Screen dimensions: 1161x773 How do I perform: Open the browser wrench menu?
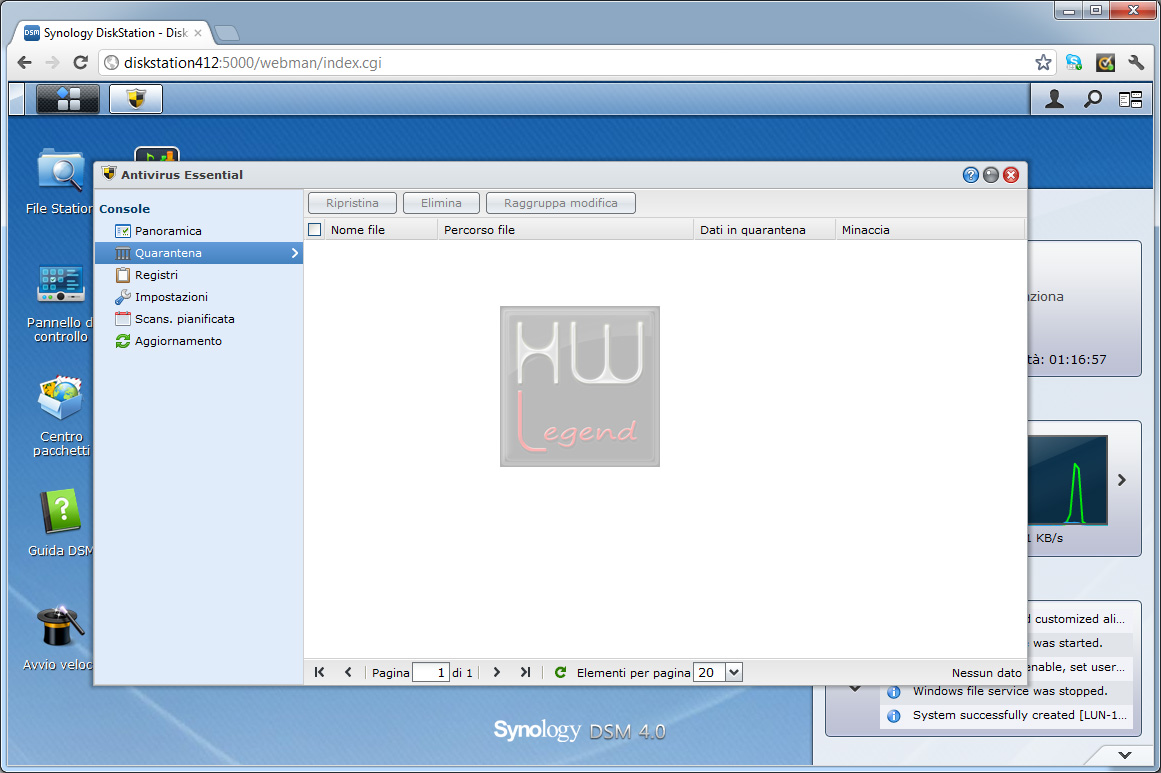point(1136,63)
